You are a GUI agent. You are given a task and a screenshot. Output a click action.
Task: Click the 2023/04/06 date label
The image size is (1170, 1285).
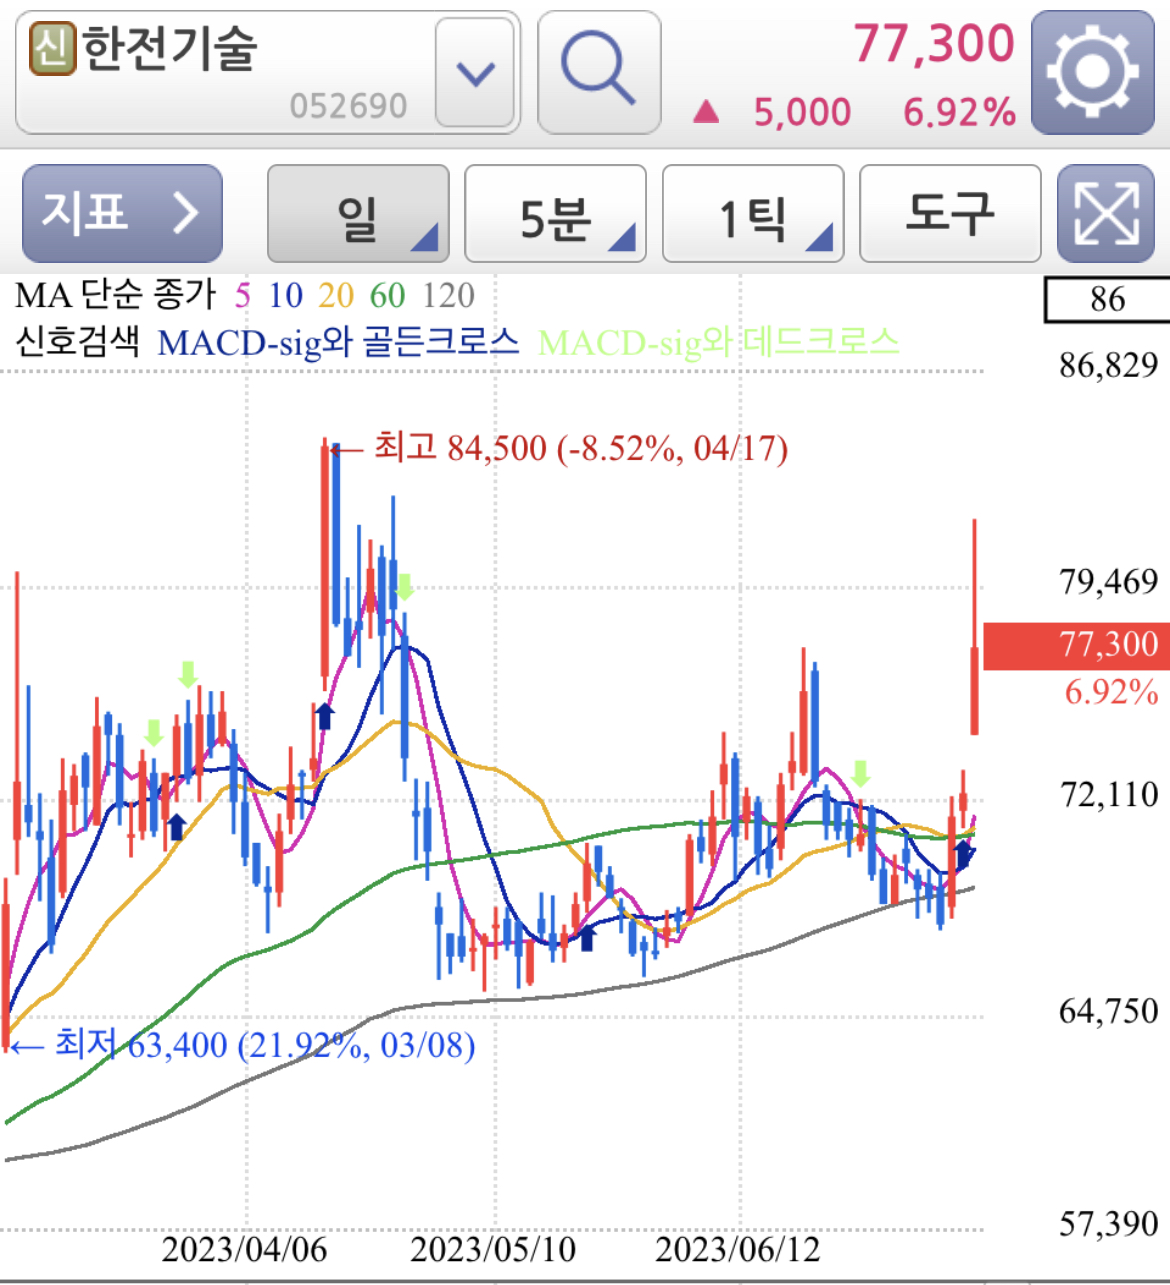click(x=244, y=1249)
